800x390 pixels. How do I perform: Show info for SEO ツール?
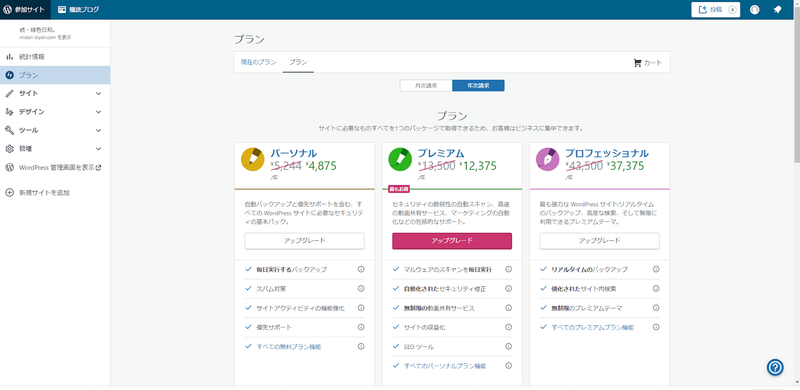click(x=508, y=346)
